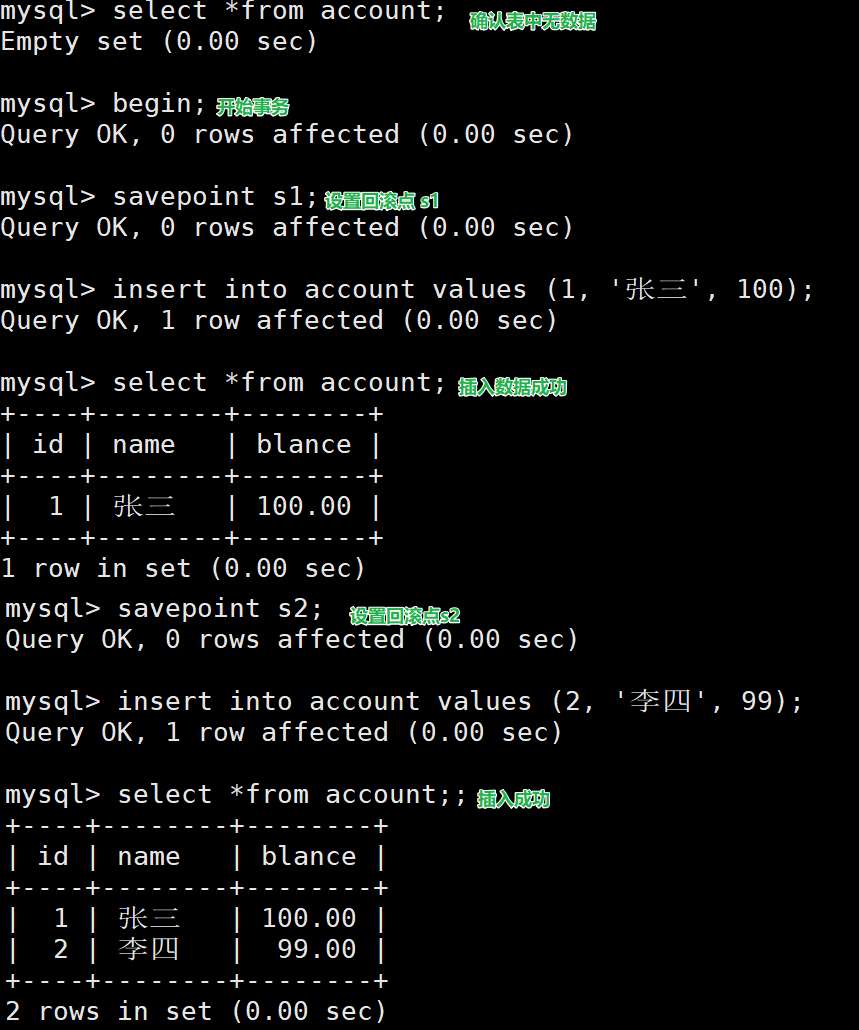
Task: Click the insert statement for 李四
Action: click(x=460, y=702)
